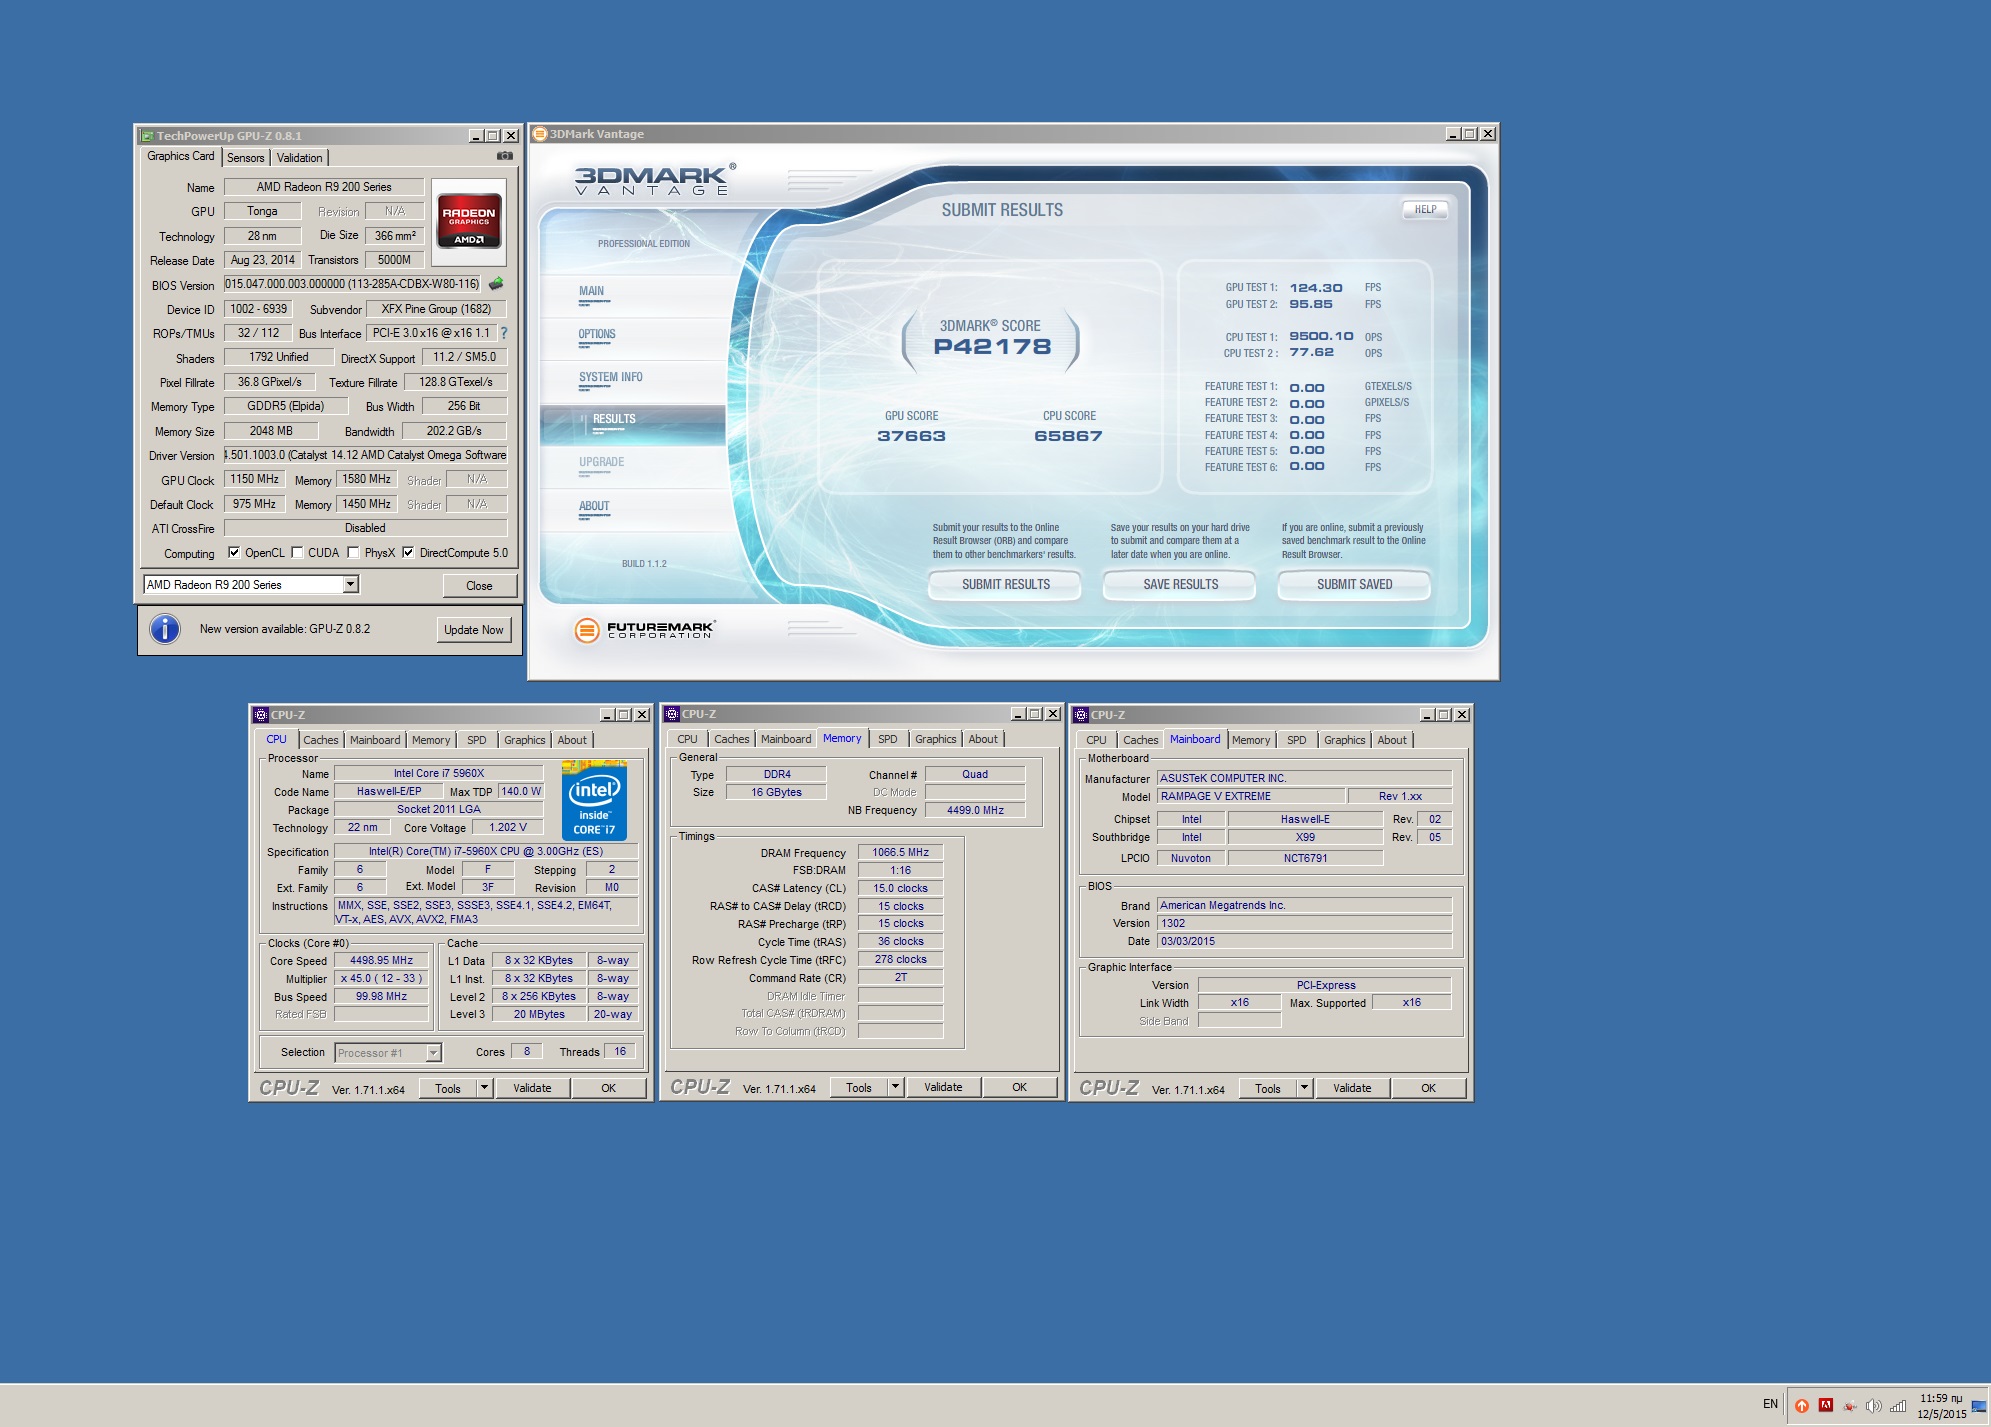
Task: Open the Caches tab in the CPU tab window
Action: tap(321, 740)
